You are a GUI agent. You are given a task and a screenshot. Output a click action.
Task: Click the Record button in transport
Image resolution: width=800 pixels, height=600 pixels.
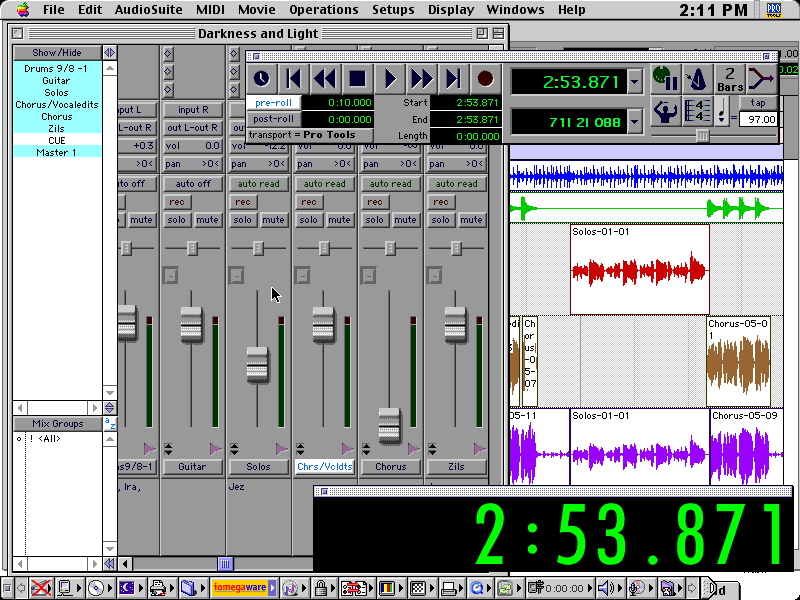[x=485, y=78]
